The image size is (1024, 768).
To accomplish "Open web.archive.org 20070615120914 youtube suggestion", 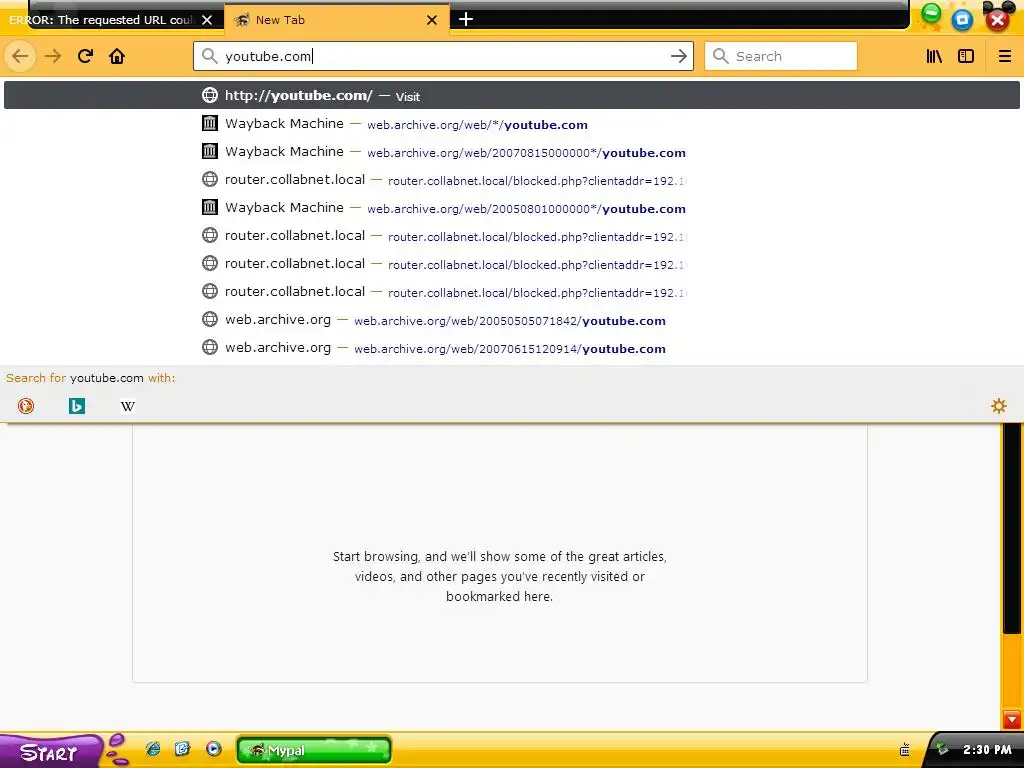I will (511, 348).
